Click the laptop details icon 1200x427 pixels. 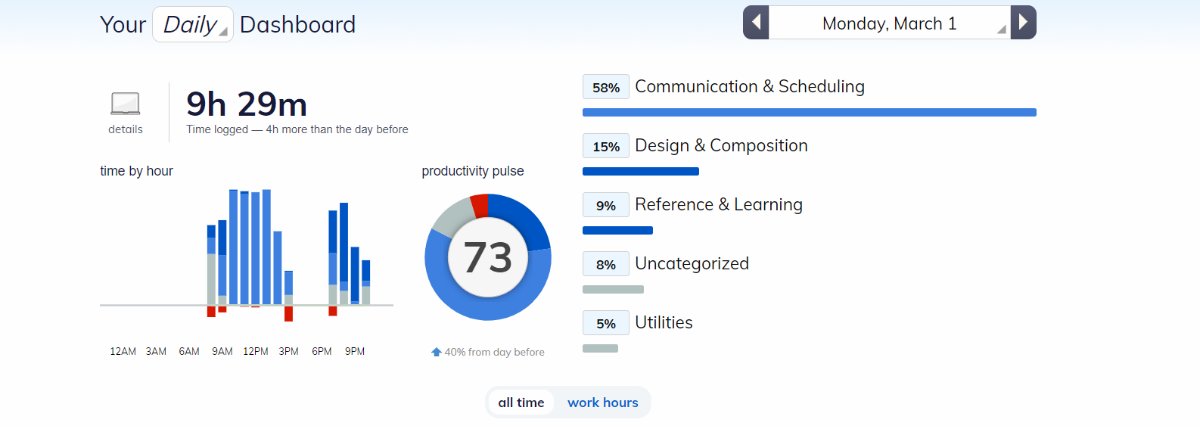[x=125, y=103]
